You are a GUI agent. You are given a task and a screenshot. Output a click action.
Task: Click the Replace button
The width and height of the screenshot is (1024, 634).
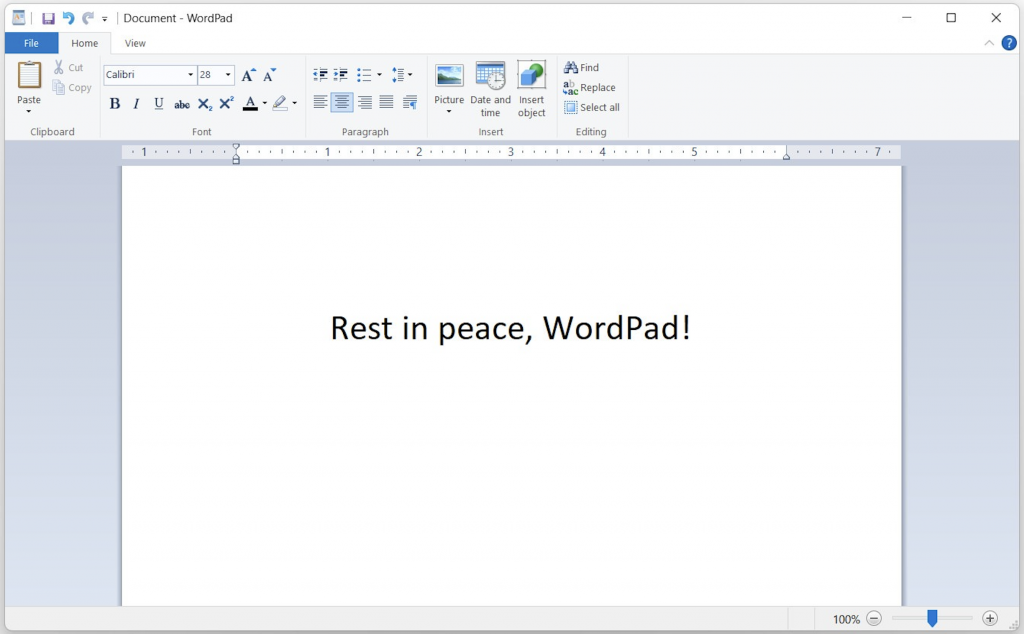590,88
